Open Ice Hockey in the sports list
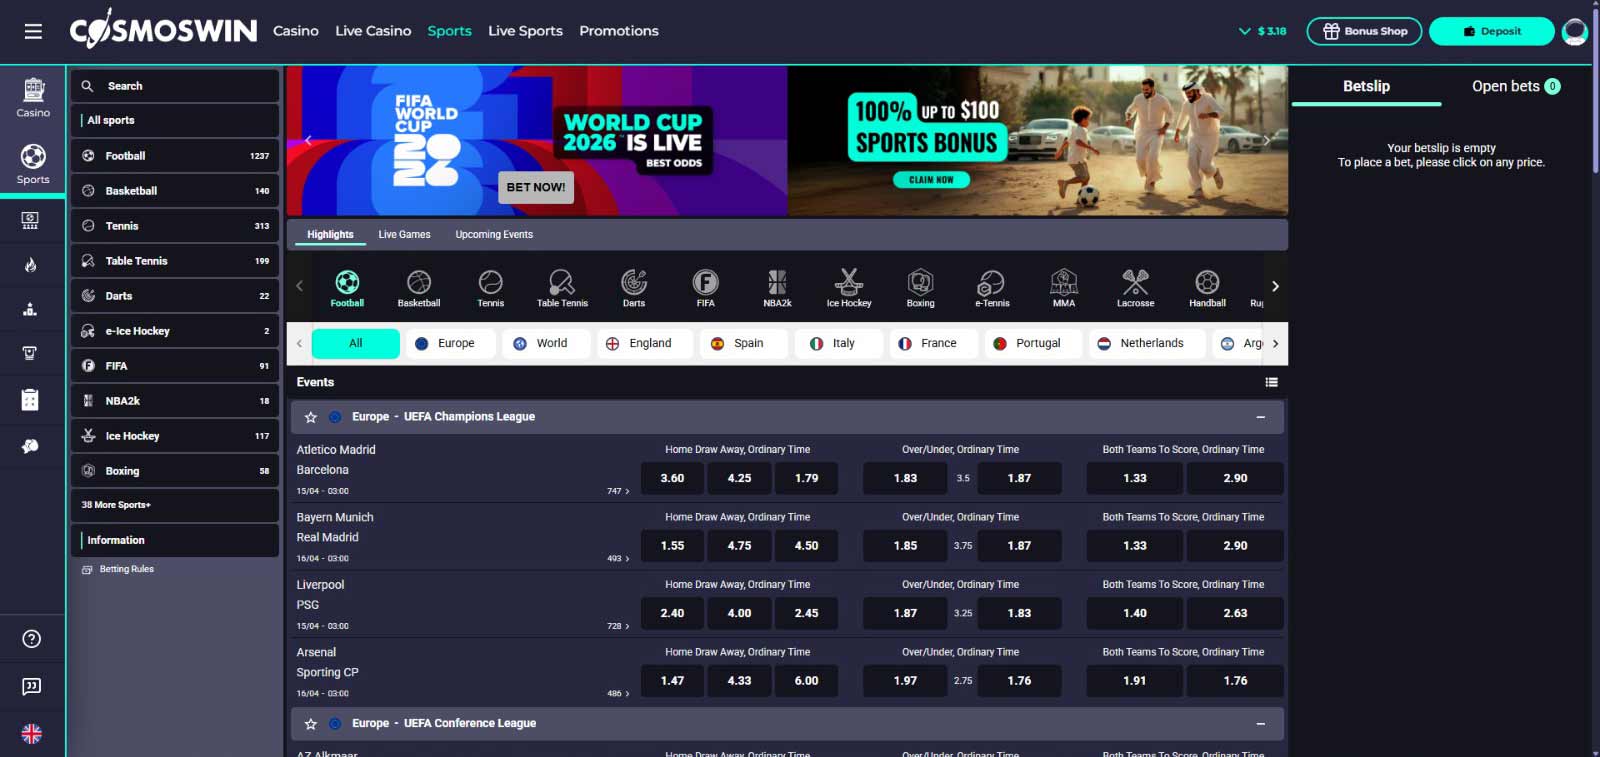 pos(175,436)
